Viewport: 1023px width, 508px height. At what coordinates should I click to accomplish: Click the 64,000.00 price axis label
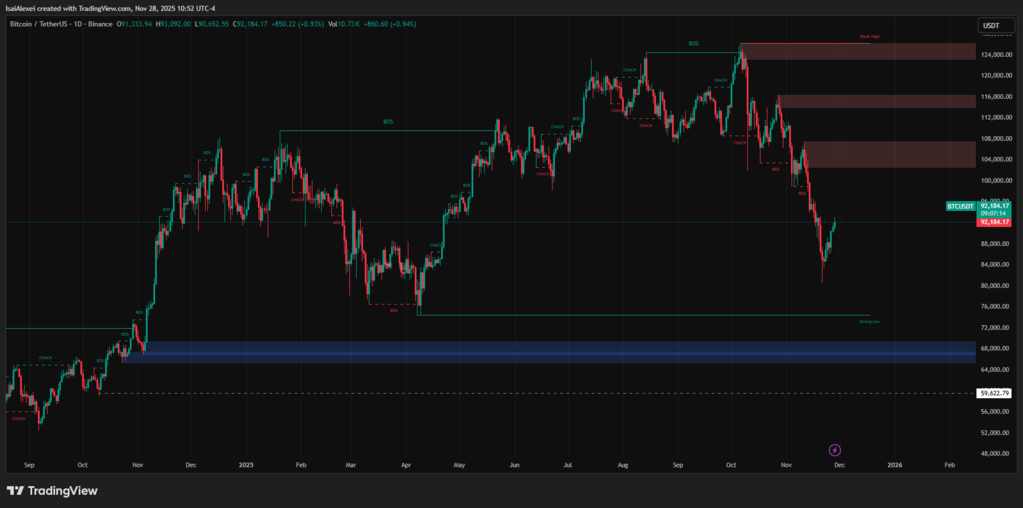(996, 370)
